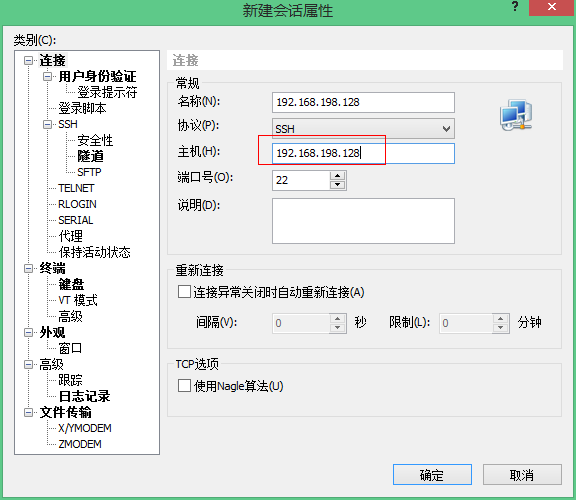Select 连接 category in tree
The width and height of the screenshot is (576, 500).
point(52,60)
